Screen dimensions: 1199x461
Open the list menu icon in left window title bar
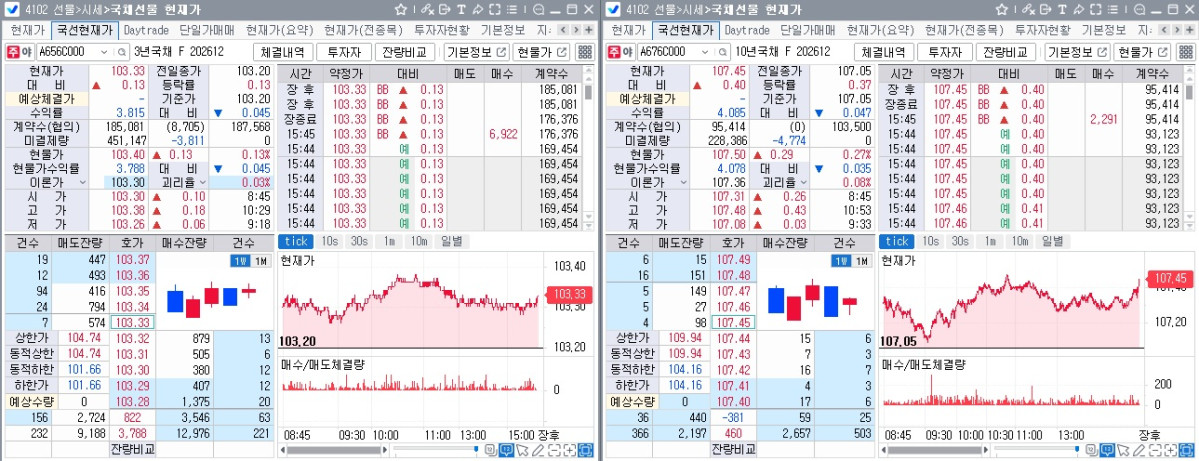click(x=512, y=10)
